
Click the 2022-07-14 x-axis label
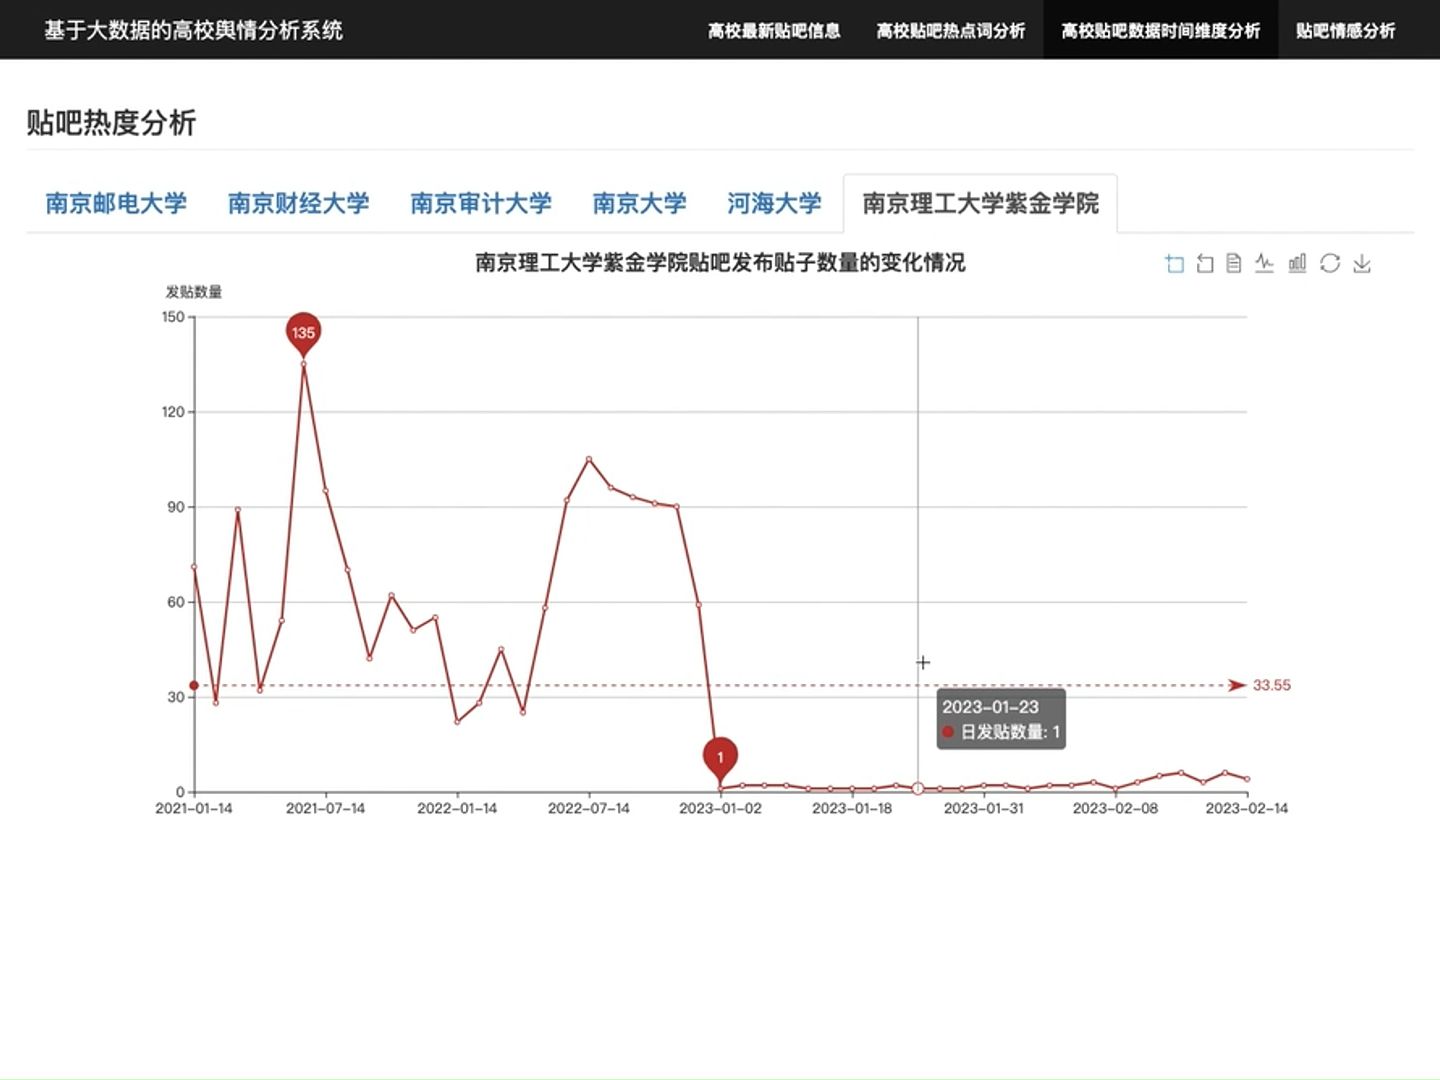click(x=589, y=808)
